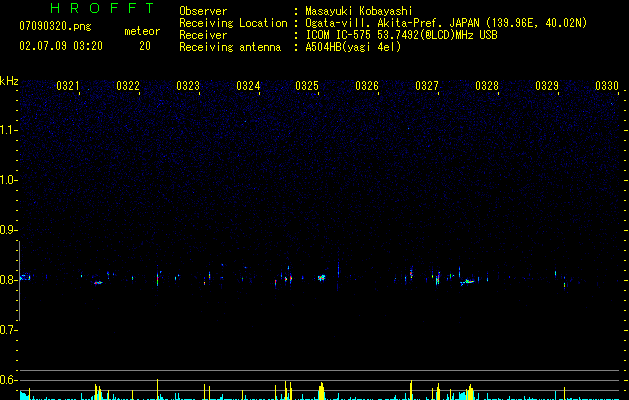
Task: Click time marker 0330
Action: tap(607, 86)
